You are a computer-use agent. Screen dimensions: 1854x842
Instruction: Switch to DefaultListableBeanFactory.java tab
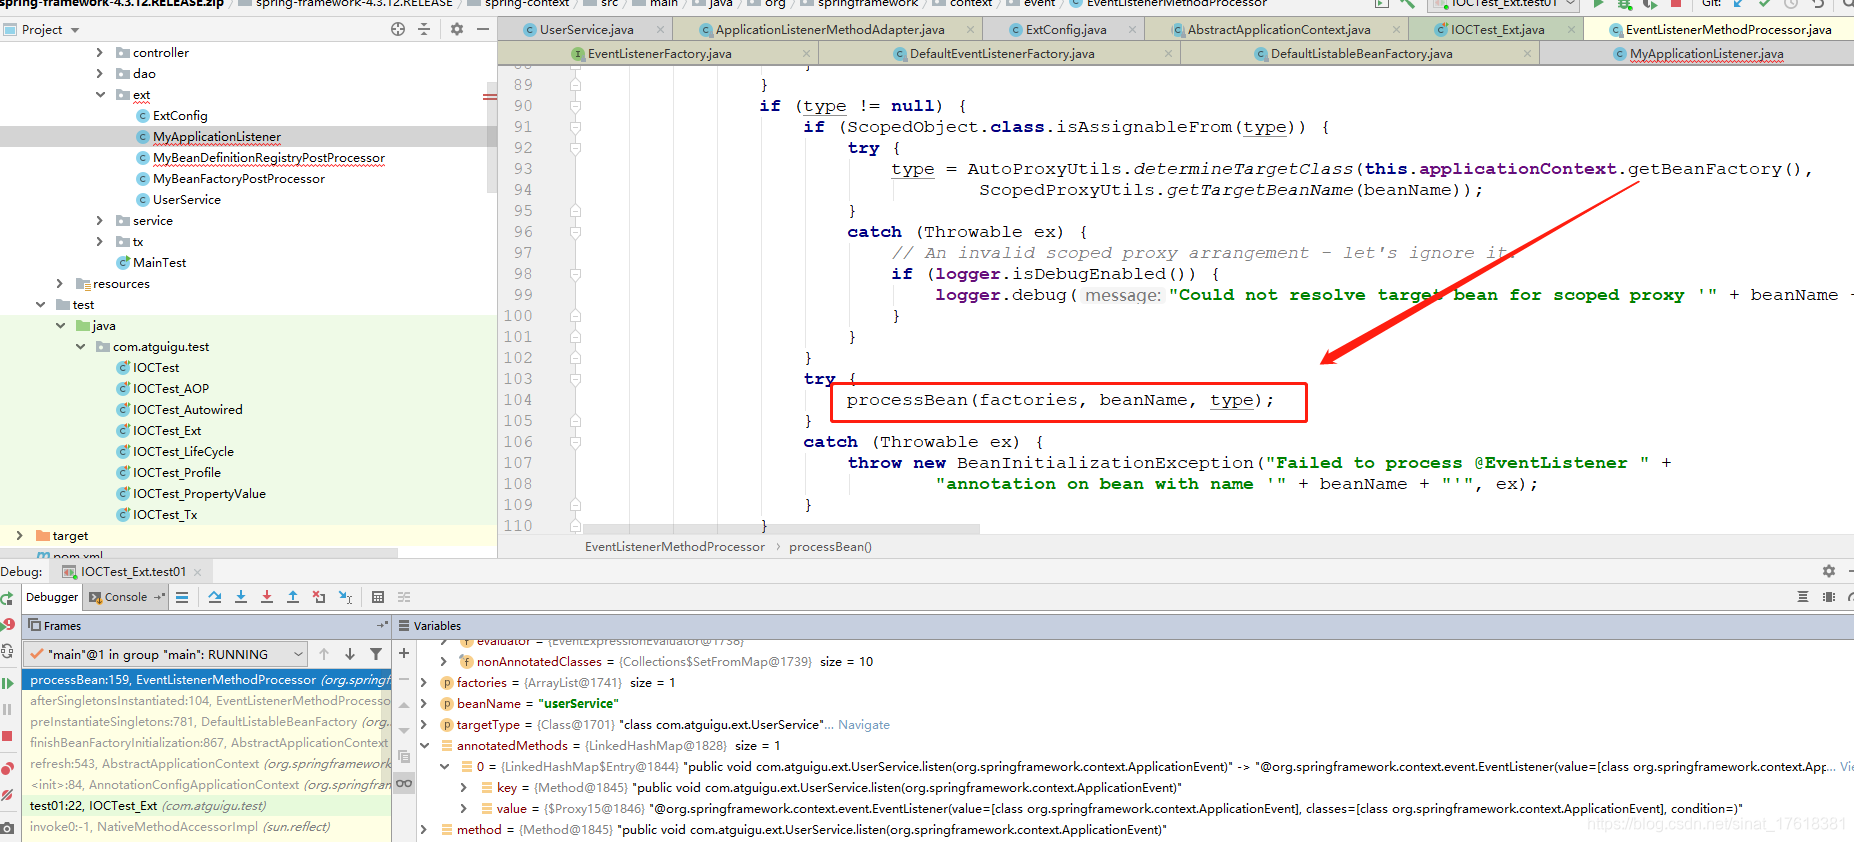click(x=1361, y=54)
